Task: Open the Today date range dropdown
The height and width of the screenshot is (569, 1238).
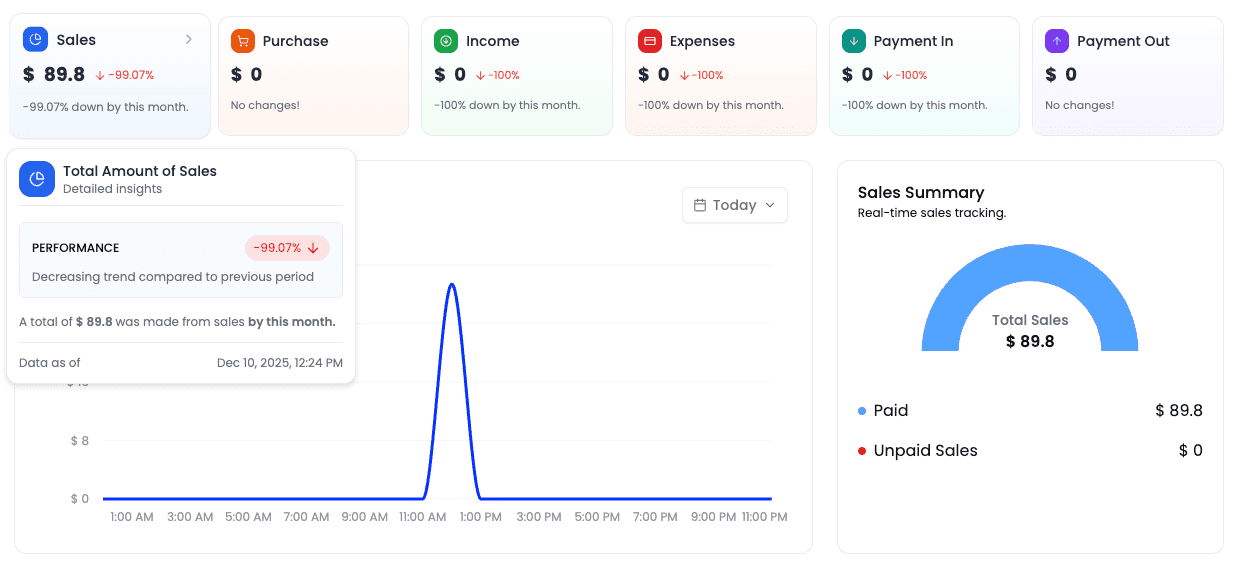Action: click(735, 205)
